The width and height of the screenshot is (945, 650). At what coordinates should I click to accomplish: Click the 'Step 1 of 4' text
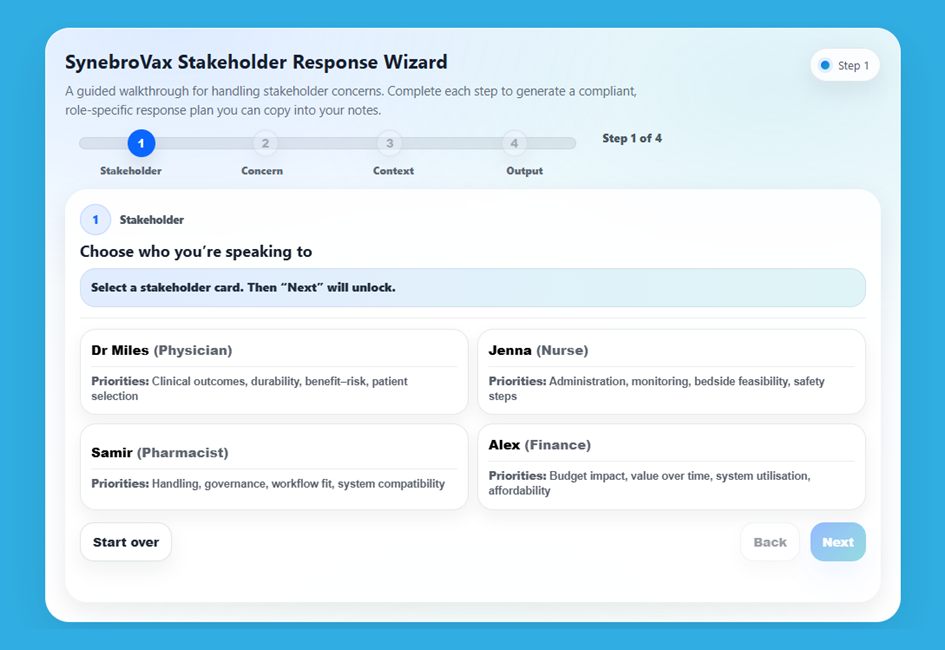[x=632, y=139]
